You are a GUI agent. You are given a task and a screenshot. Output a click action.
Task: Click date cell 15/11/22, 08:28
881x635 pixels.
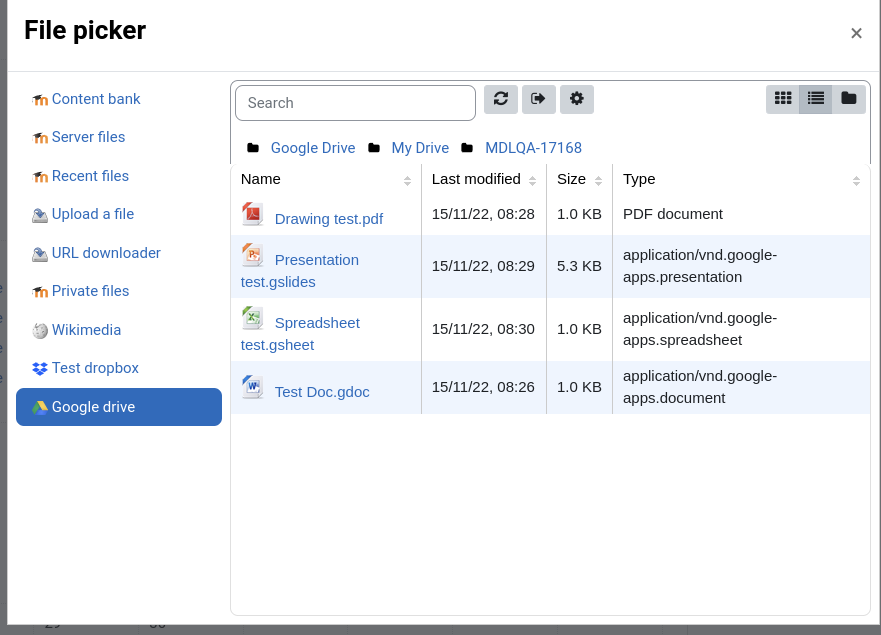pos(483,214)
